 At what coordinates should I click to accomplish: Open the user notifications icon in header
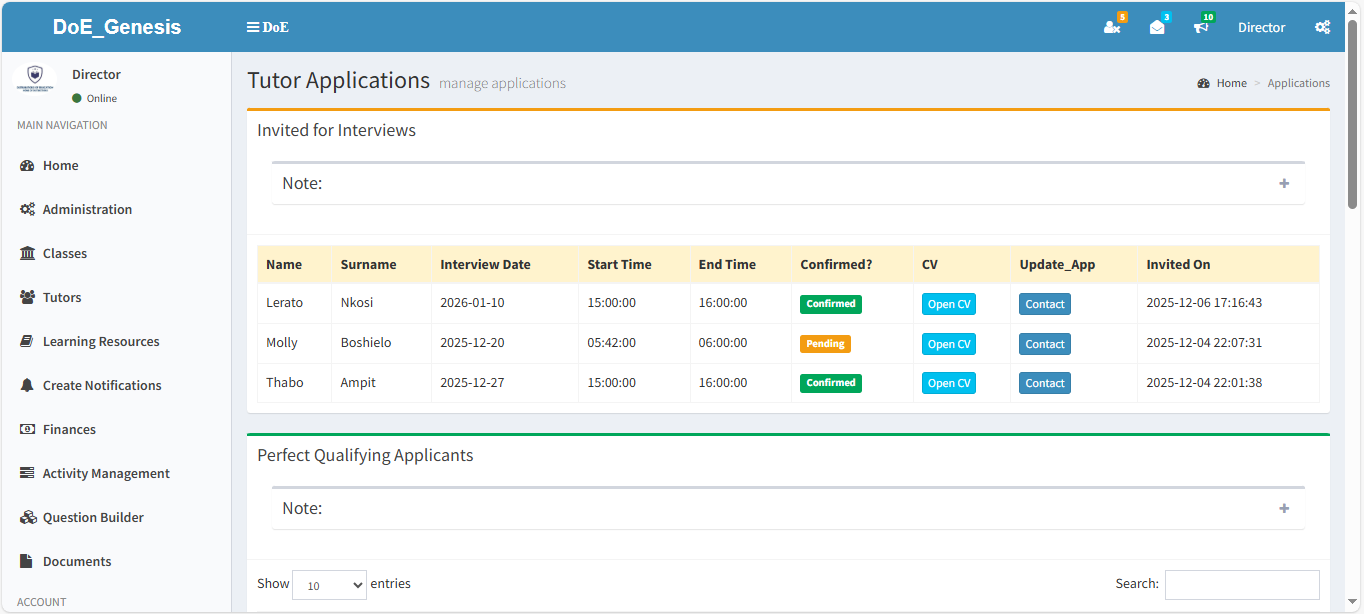[1112, 27]
